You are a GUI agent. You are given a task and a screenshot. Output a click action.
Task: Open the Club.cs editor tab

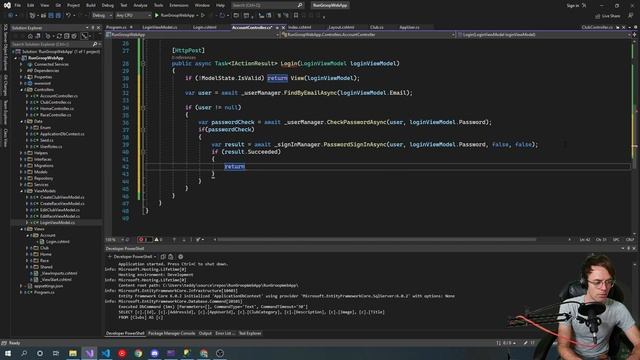tap(376, 27)
